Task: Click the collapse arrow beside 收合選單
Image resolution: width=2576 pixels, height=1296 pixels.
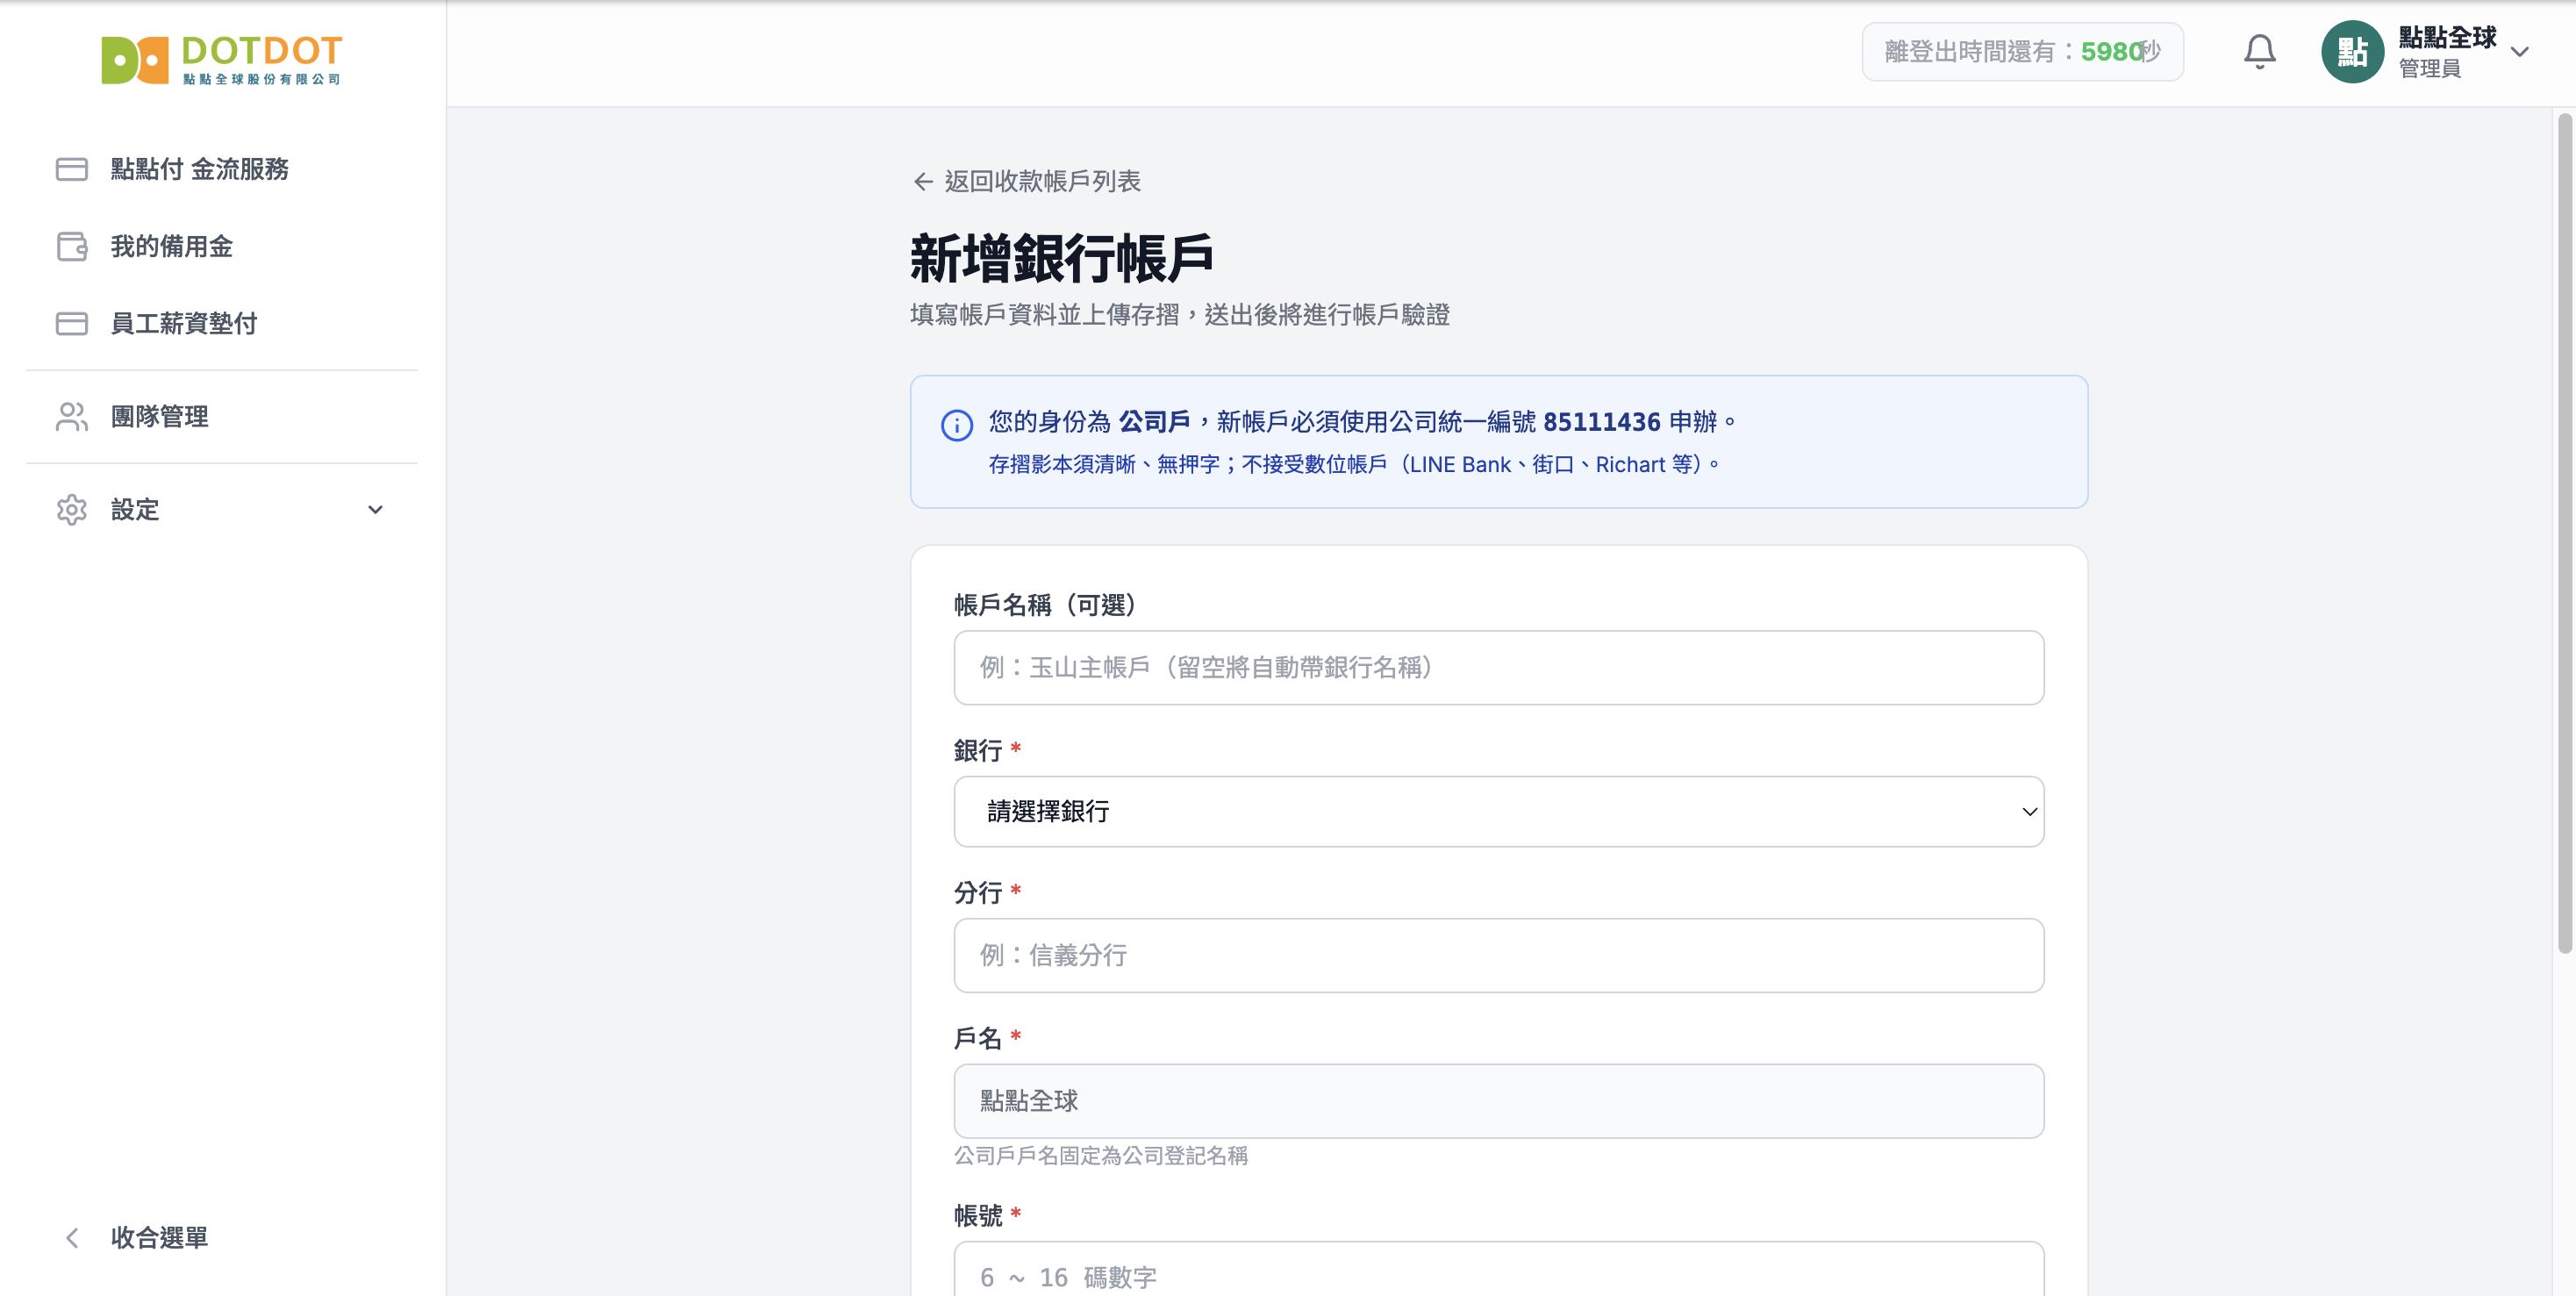Action: coord(72,1237)
